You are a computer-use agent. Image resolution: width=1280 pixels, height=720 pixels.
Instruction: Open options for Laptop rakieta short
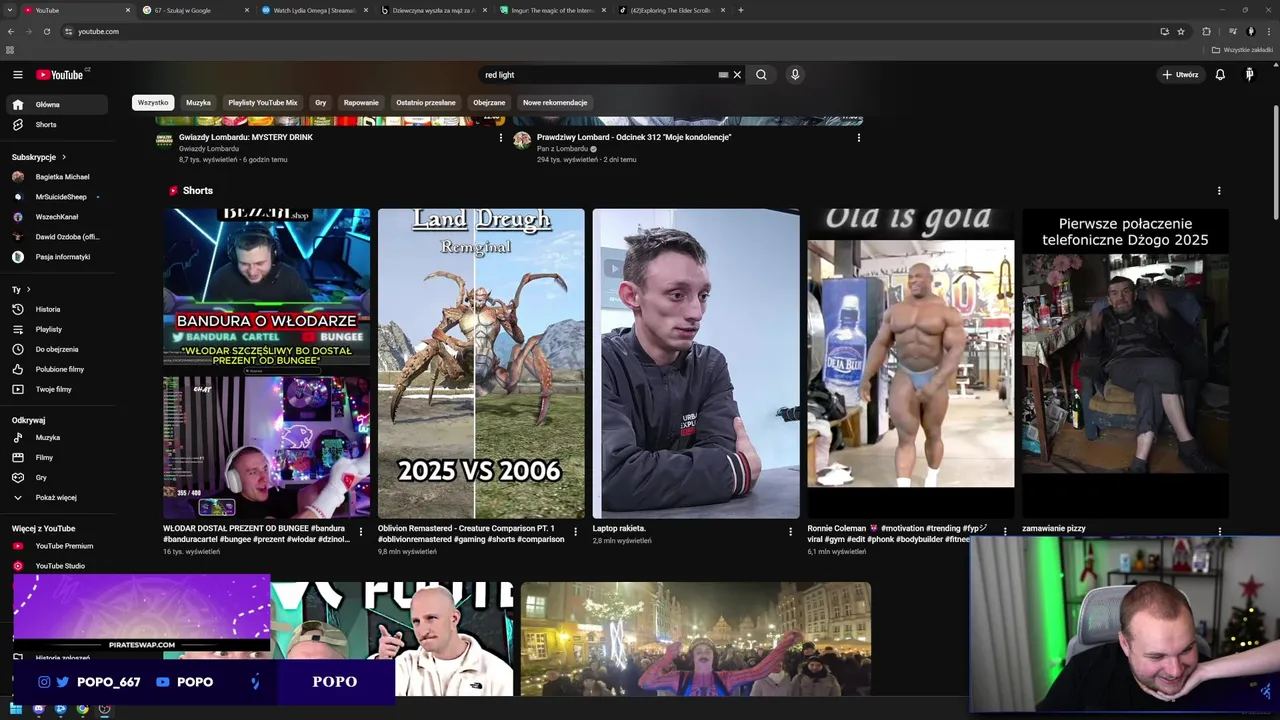pyautogui.click(x=790, y=532)
